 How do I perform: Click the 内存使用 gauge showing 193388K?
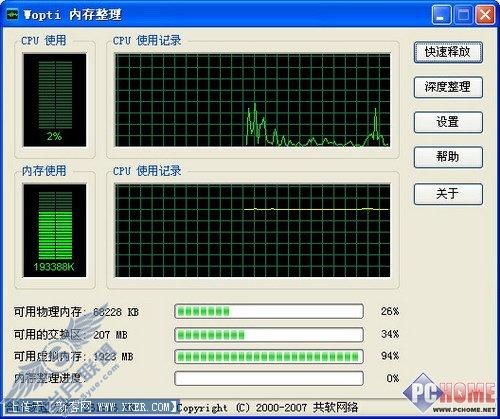(x=55, y=231)
